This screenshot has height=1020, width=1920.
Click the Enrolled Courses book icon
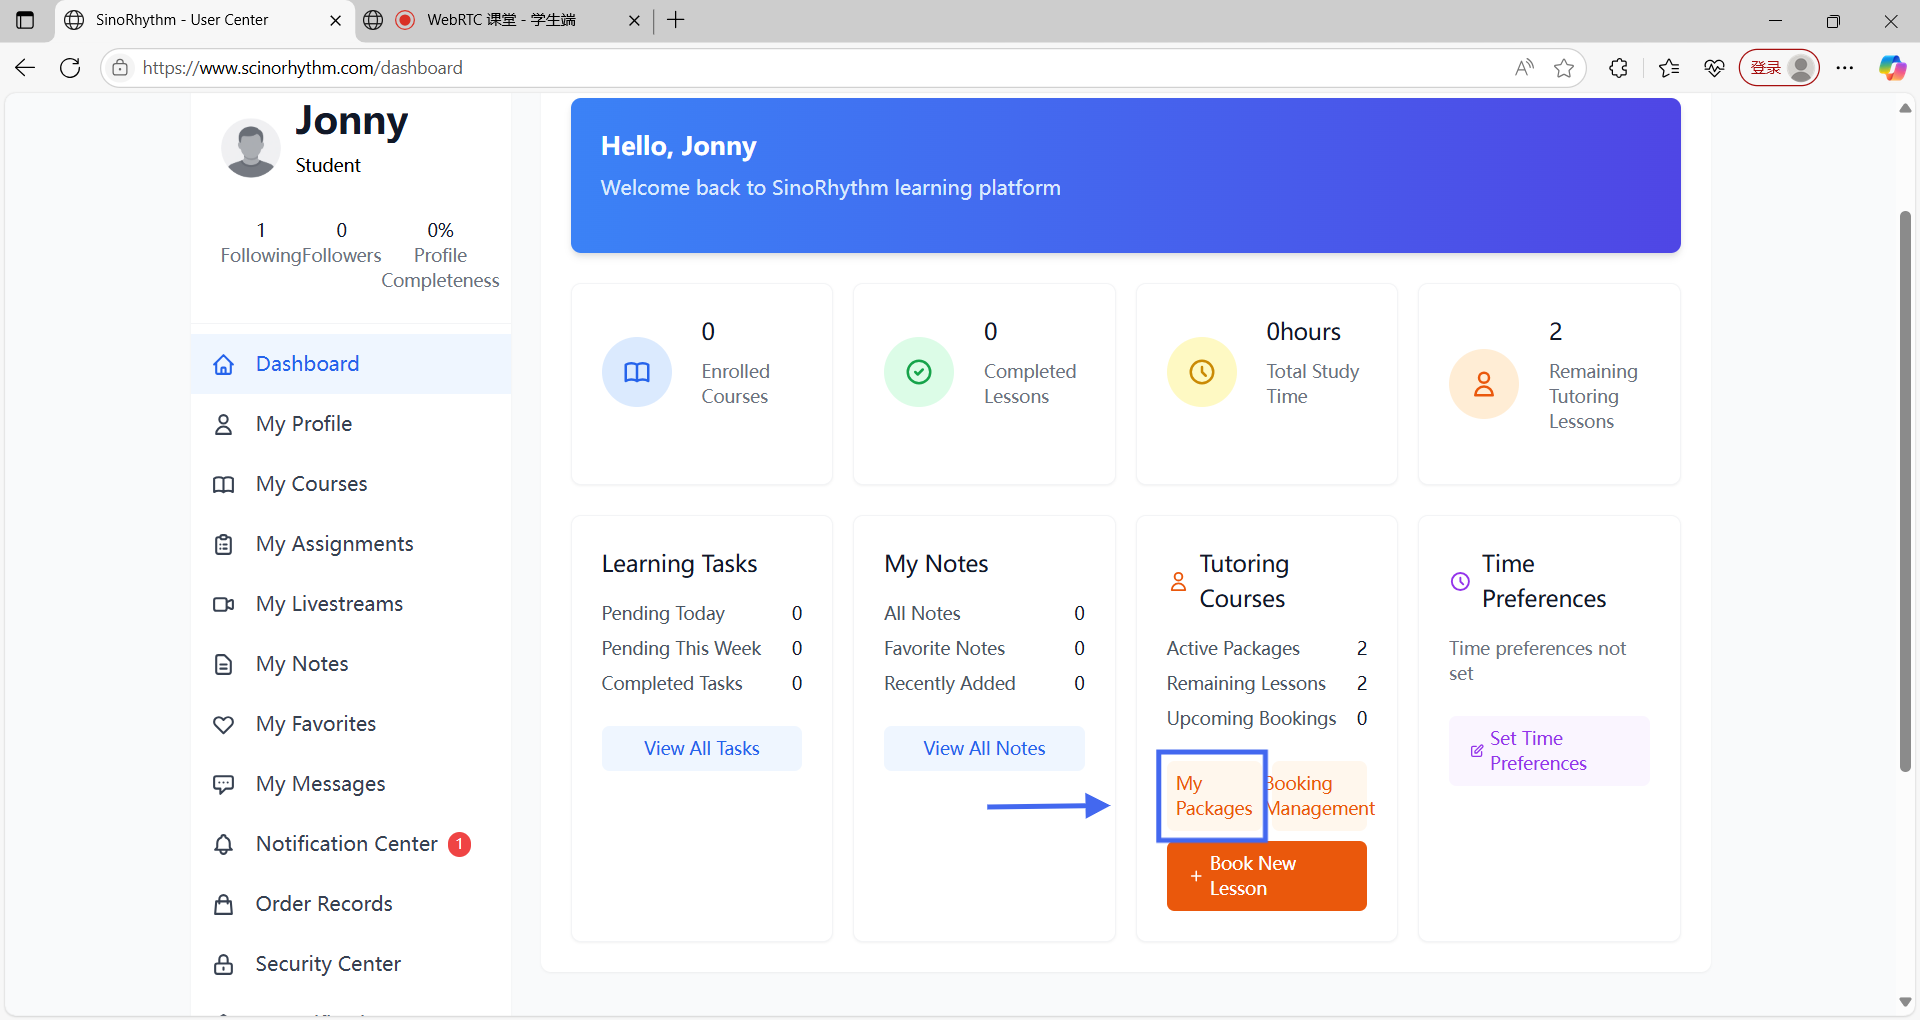tap(637, 372)
